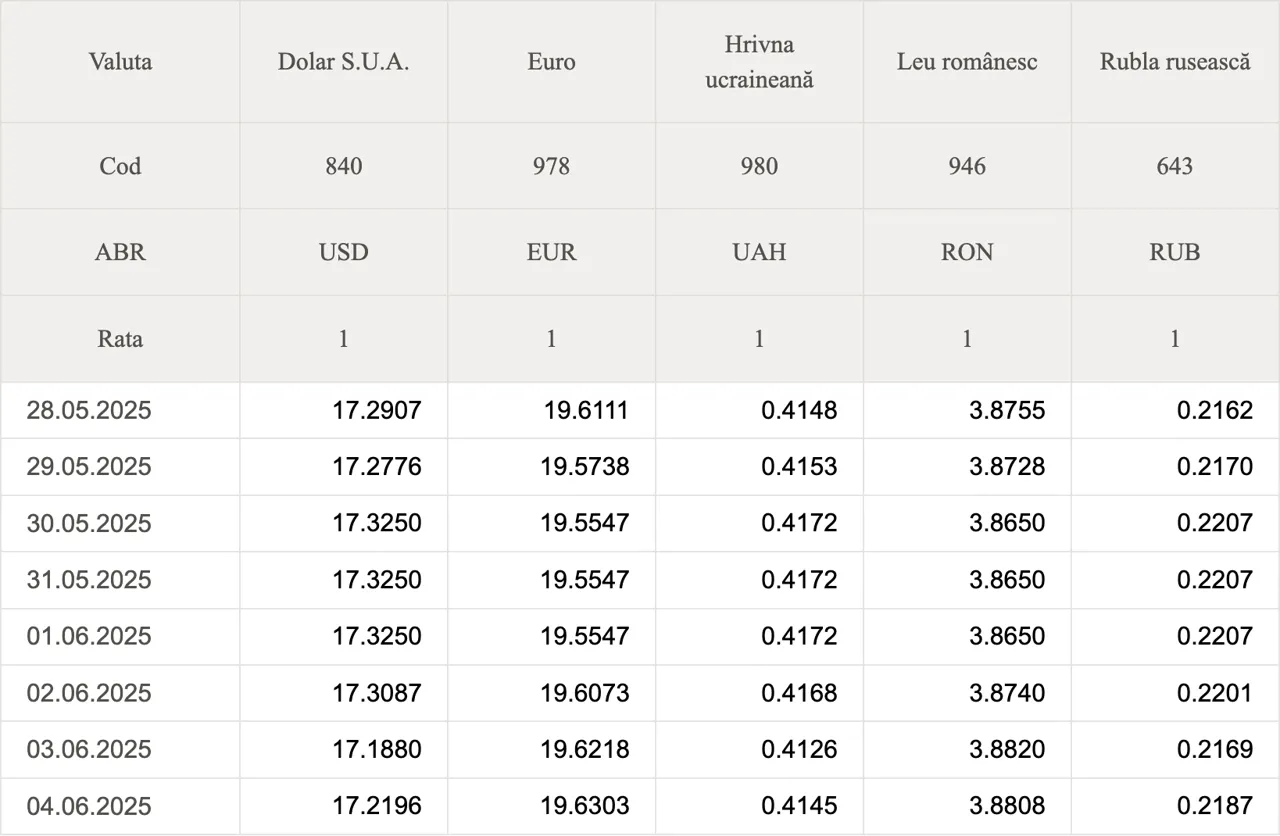
Task: Select the code 980 cell
Action: click(759, 166)
